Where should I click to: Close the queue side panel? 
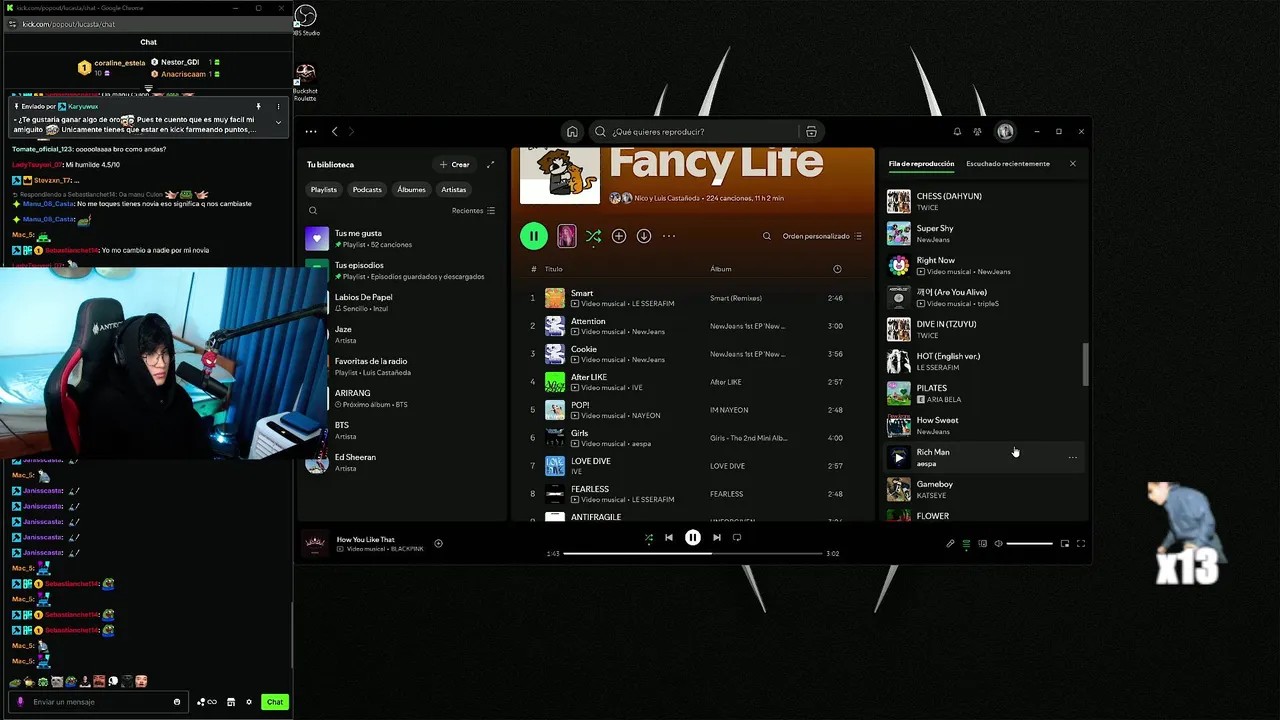(1073, 163)
